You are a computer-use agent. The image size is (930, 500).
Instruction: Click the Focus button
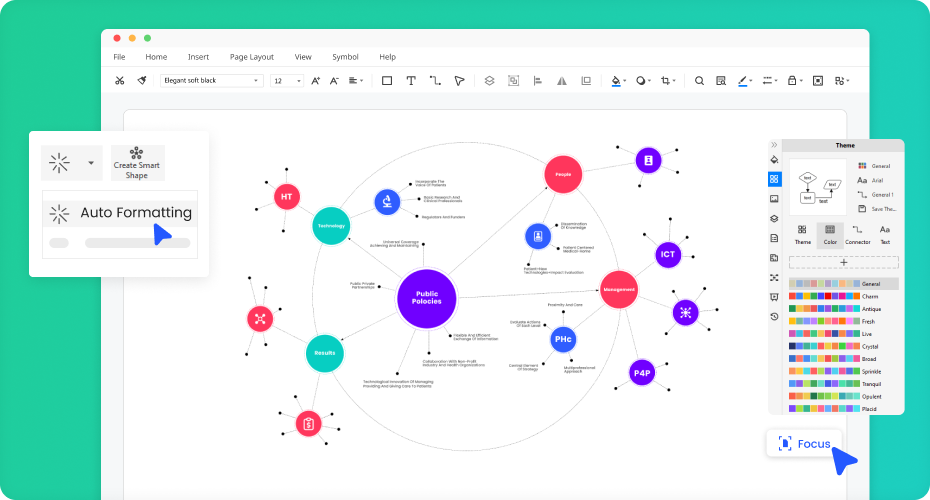click(x=804, y=443)
